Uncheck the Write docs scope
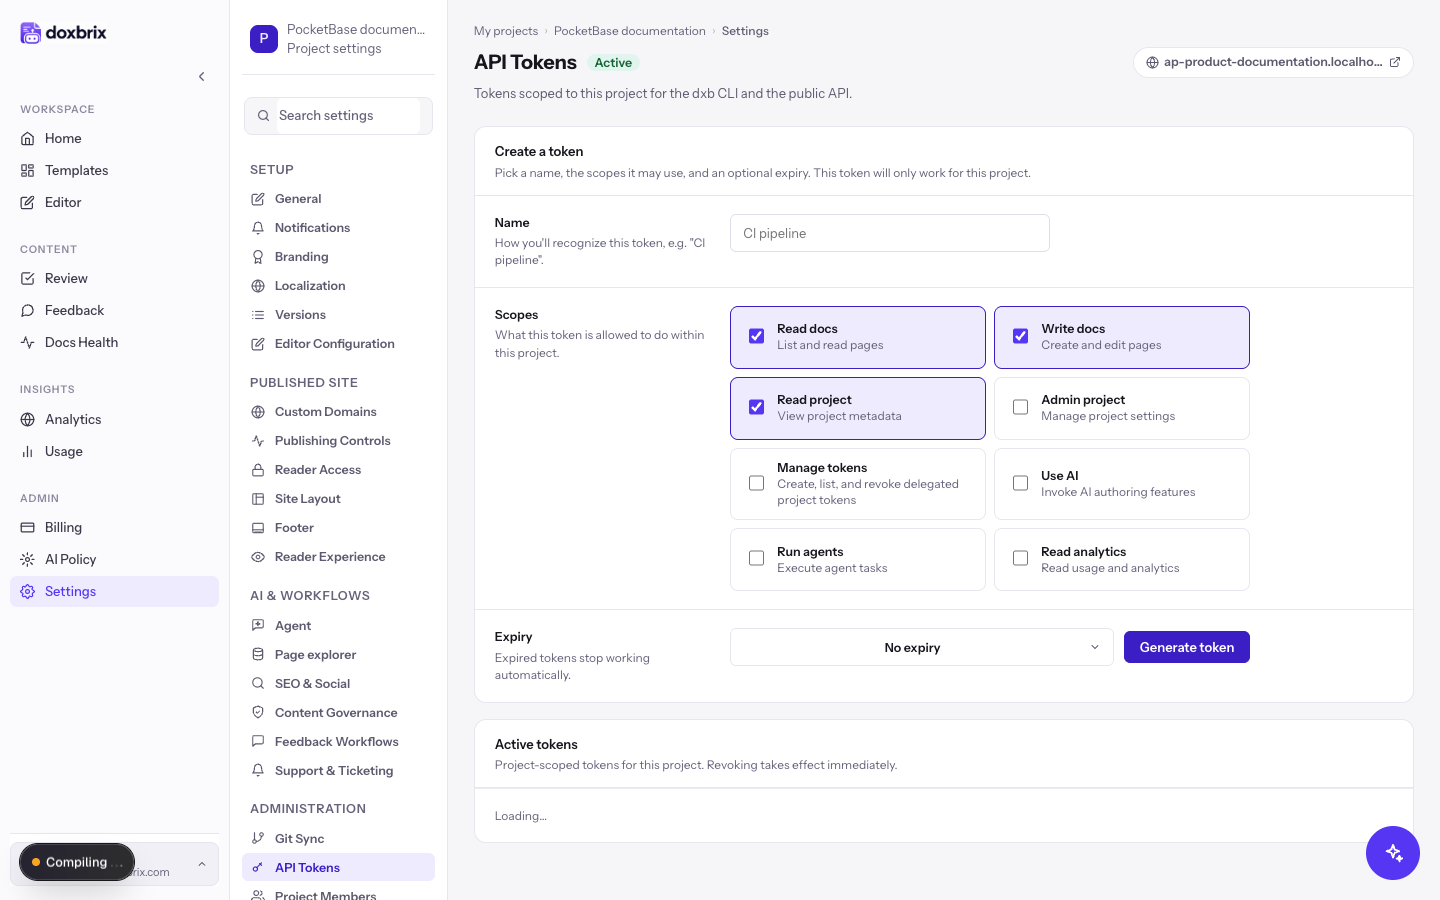 point(1021,336)
